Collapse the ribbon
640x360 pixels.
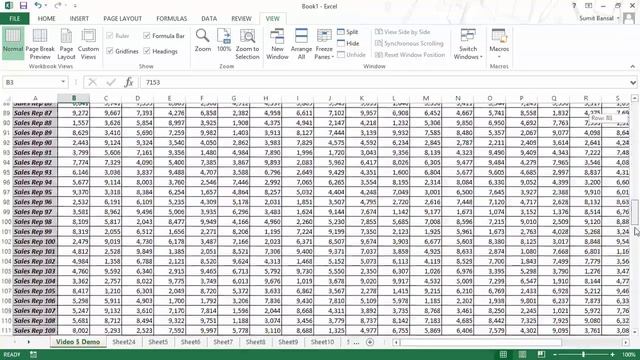(632, 67)
